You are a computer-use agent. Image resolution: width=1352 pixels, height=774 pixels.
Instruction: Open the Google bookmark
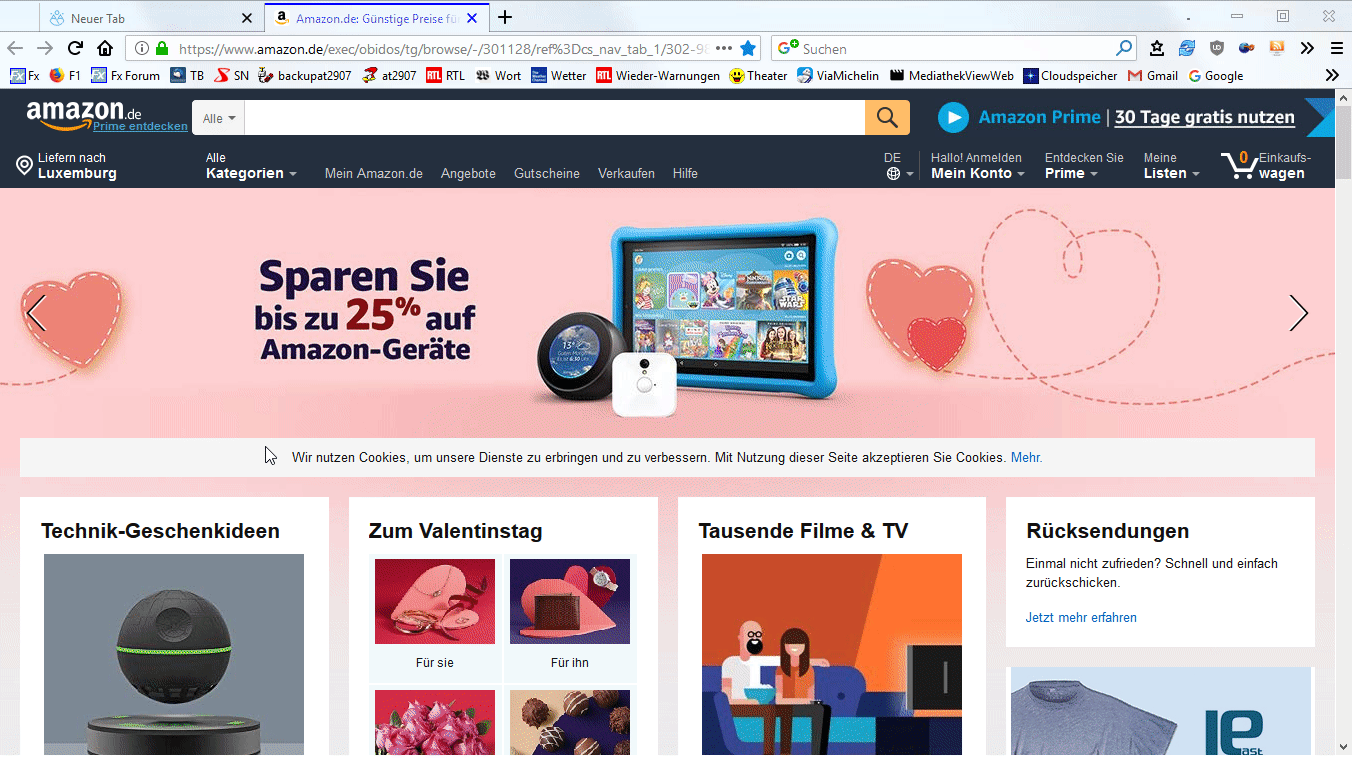1216,75
